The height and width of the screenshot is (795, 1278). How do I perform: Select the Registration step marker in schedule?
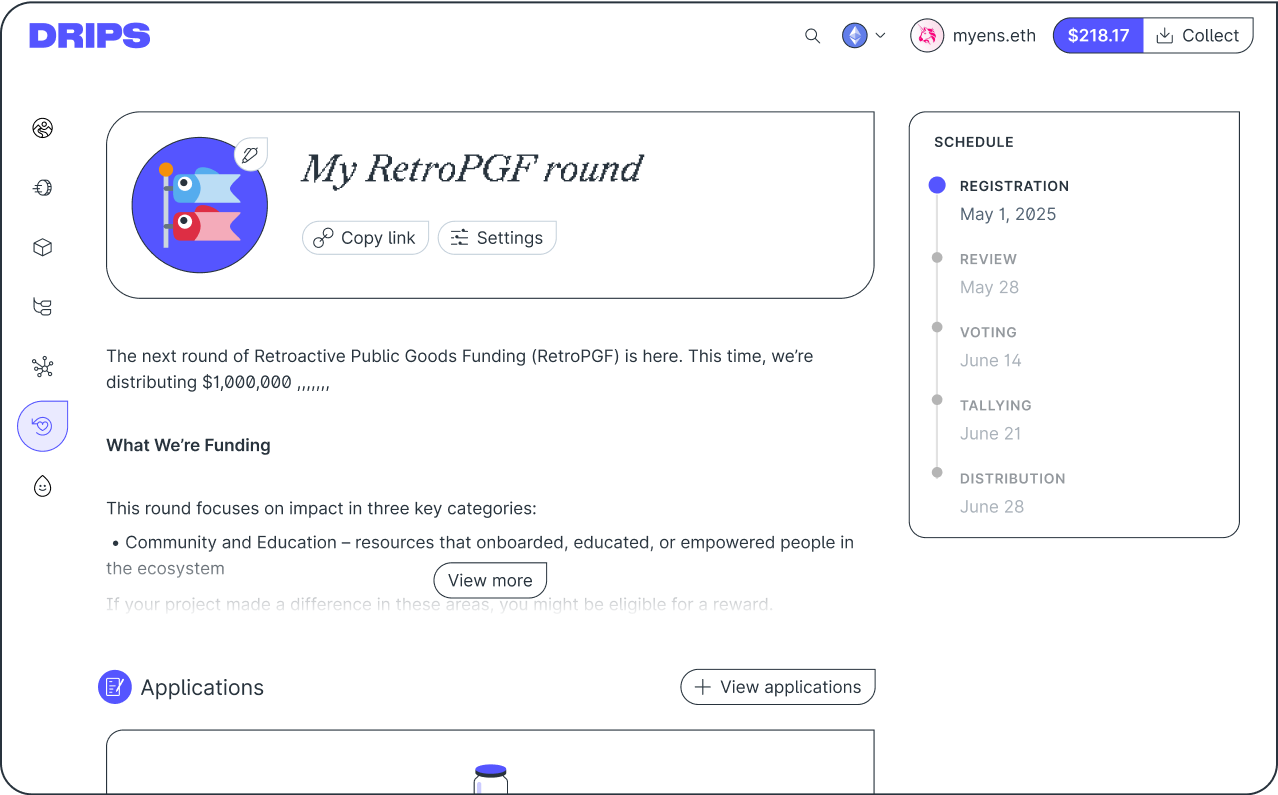(x=937, y=185)
